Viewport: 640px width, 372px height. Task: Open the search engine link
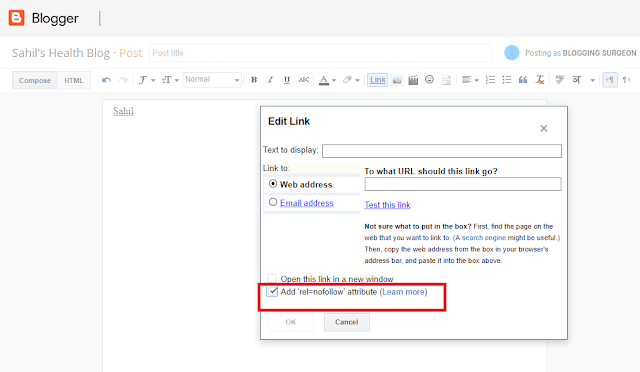(484, 238)
